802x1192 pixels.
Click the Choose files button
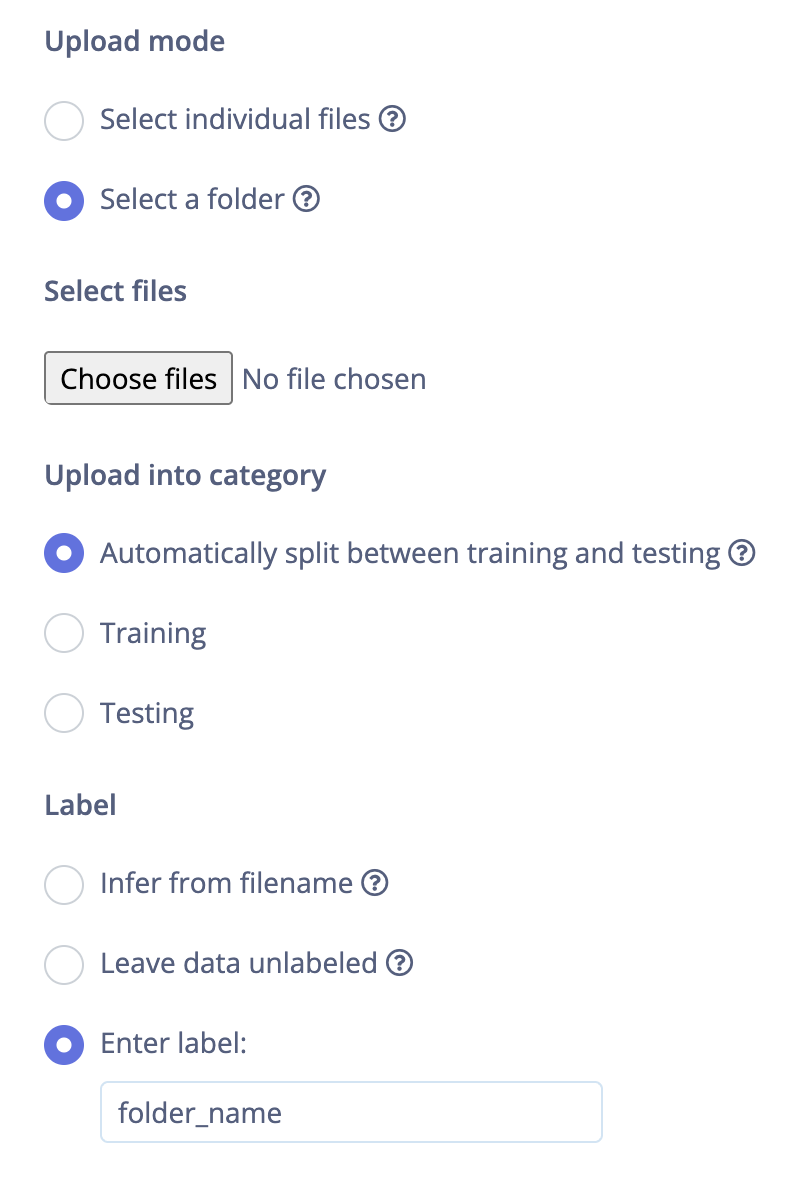(139, 378)
